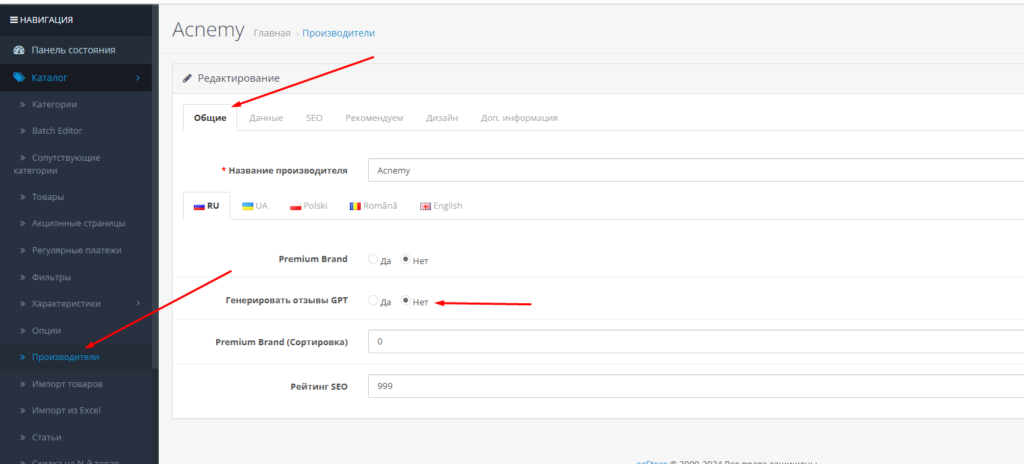Viewport: 1024px width, 464px height.
Task: Select the Russian flag RU language tab
Action: (207, 205)
